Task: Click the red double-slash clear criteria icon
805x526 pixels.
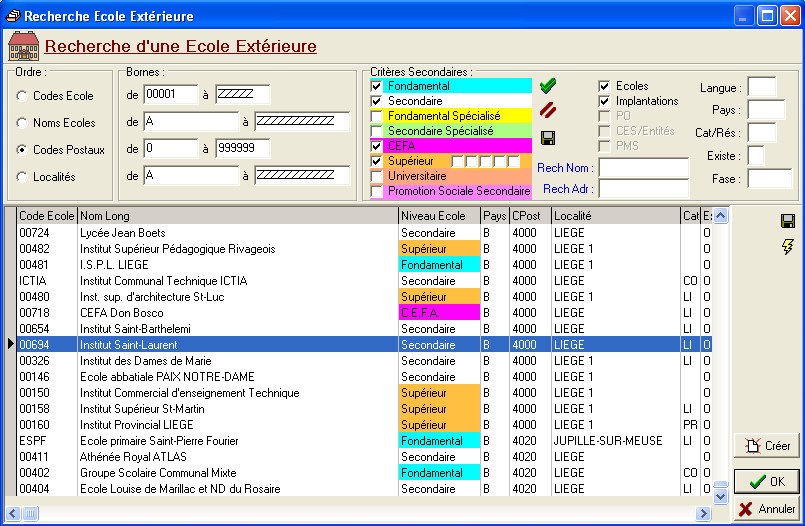Action: 547,111
